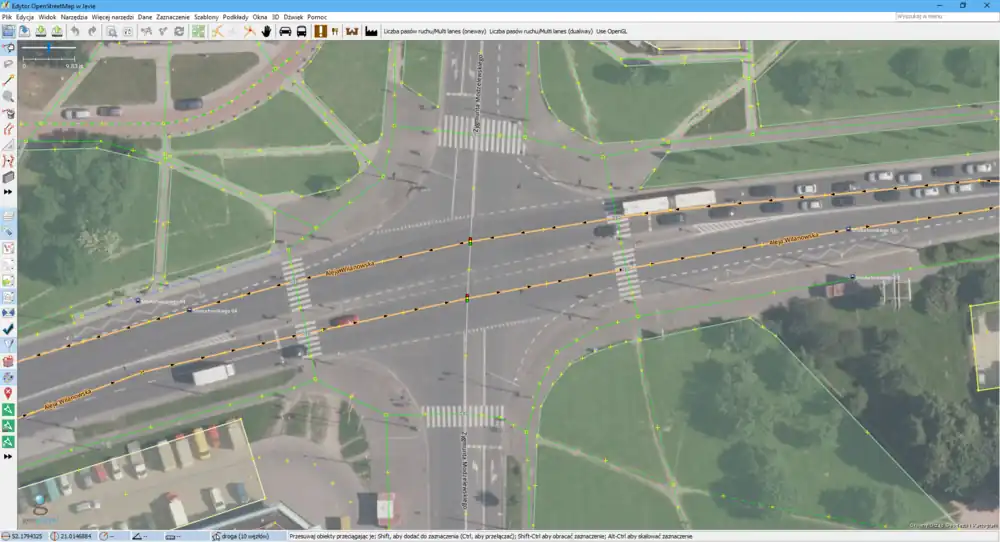The height and width of the screenshot is (542, 1000).
Task: Toggle the Layers panel in left sidebar
Action: [8, 215]
